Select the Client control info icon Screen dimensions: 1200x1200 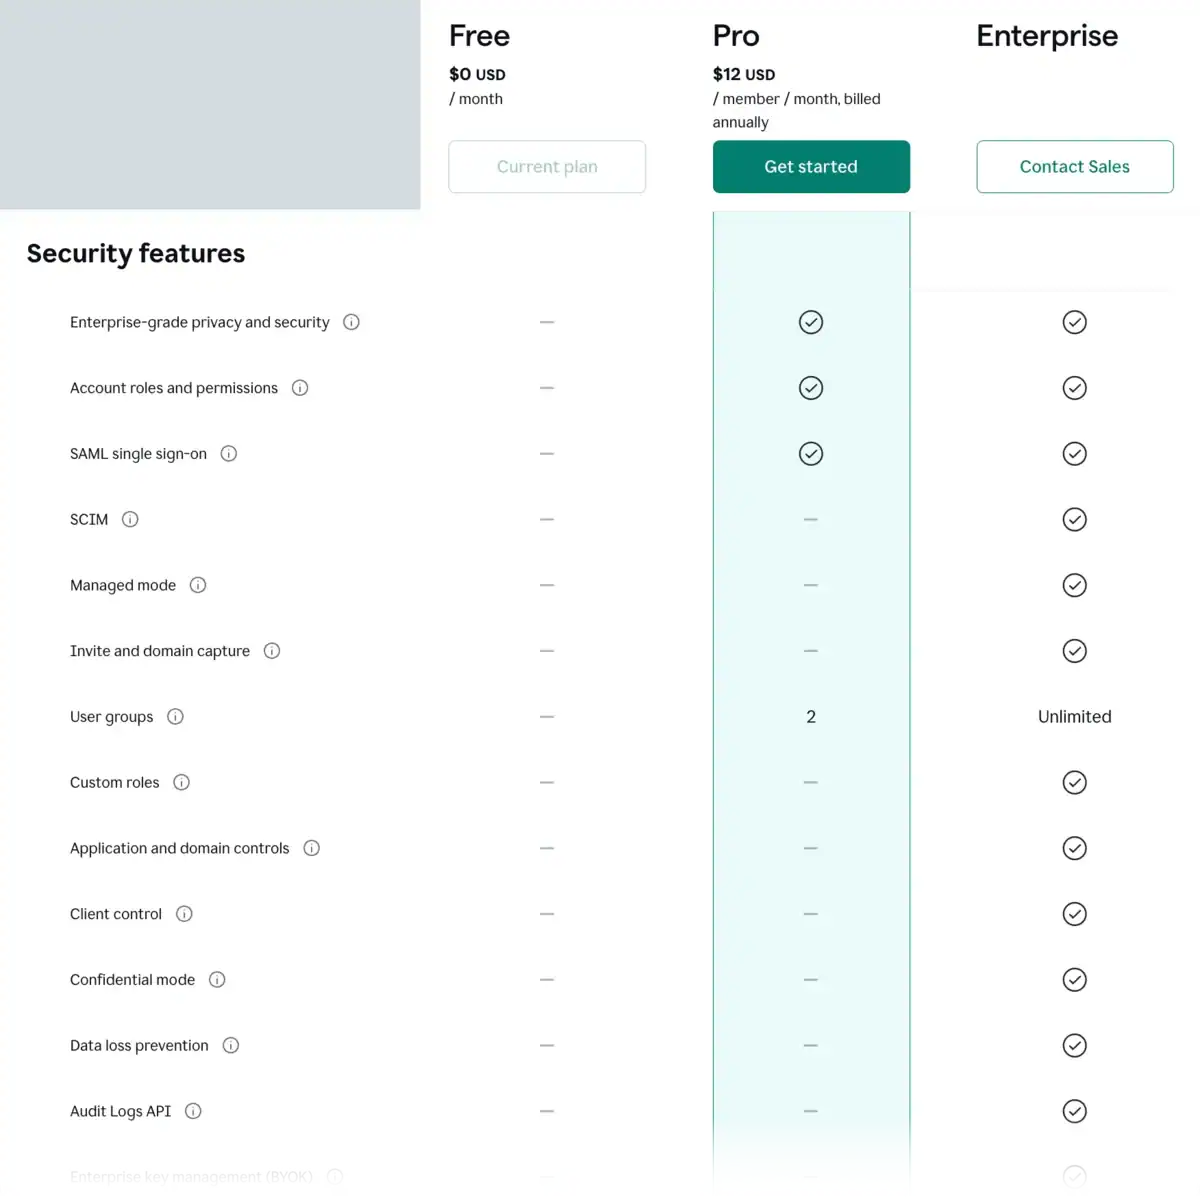[x=184, y=913]
